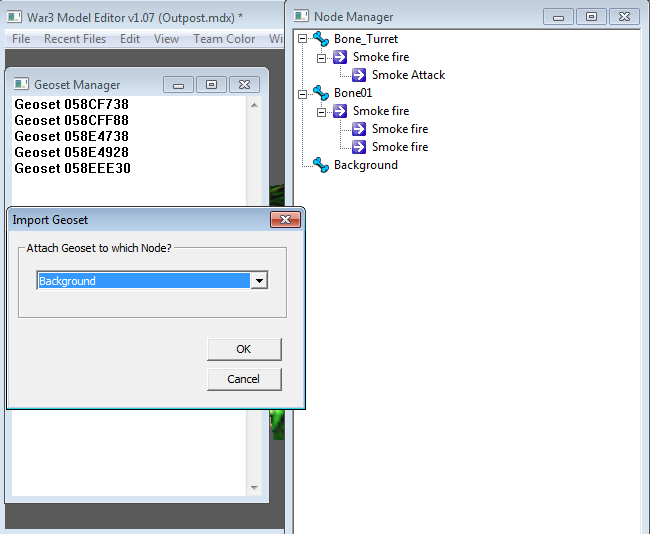
Task: Open the Team Color menu
Action: pyautogui.click(x=224, y=39)
